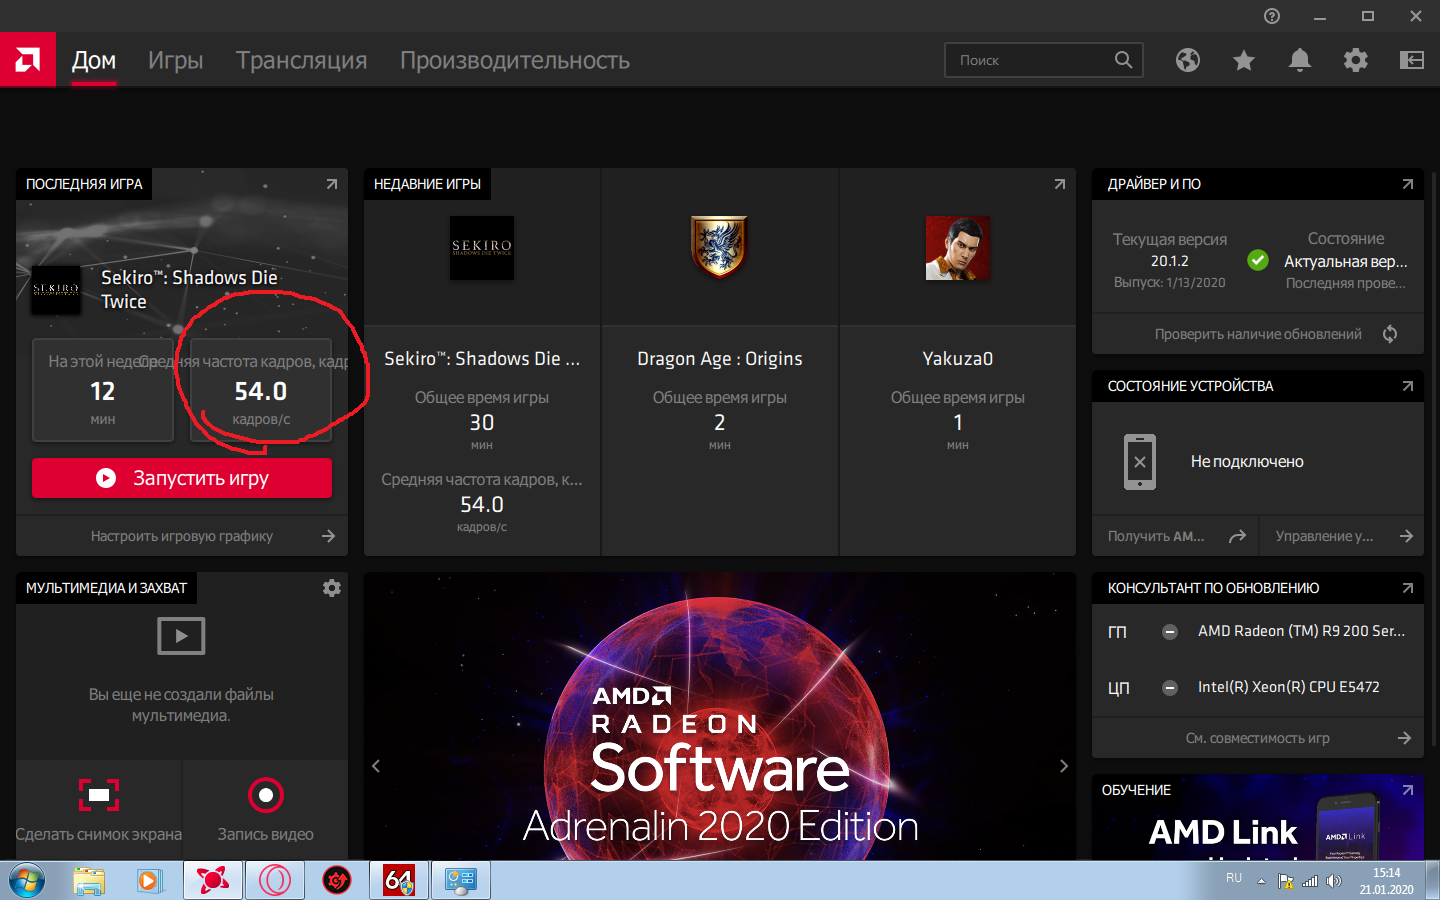
Task: Expand the Последняя игра panel
Action: coord(332,184)
